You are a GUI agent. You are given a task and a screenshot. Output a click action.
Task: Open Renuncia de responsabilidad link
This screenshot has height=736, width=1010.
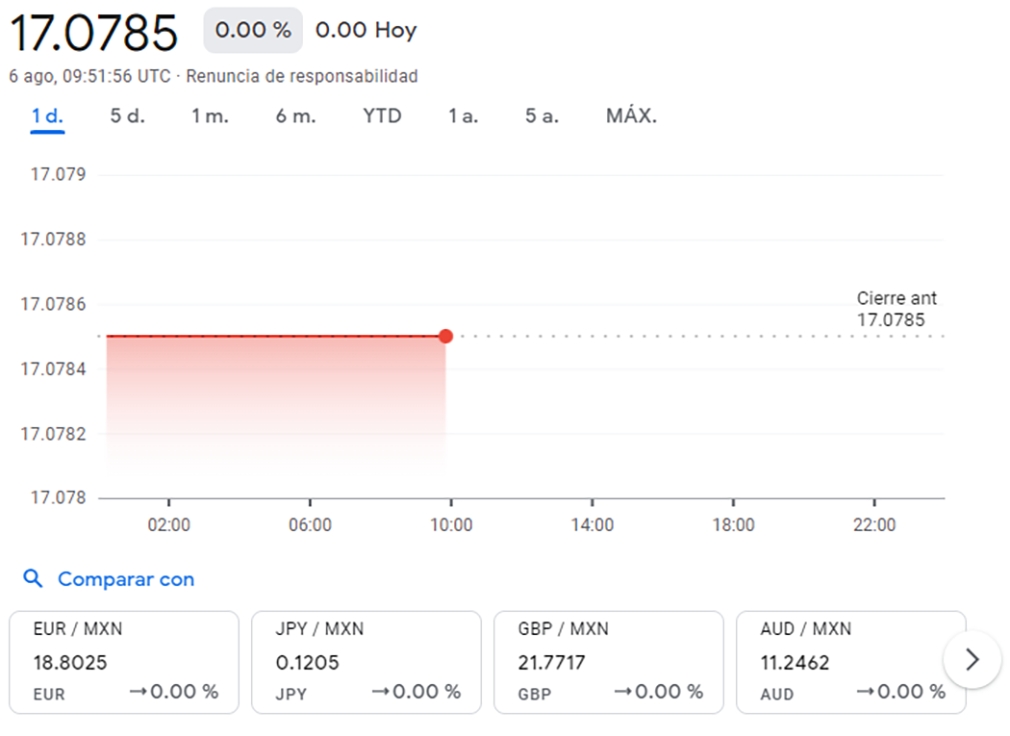(302, 76)
